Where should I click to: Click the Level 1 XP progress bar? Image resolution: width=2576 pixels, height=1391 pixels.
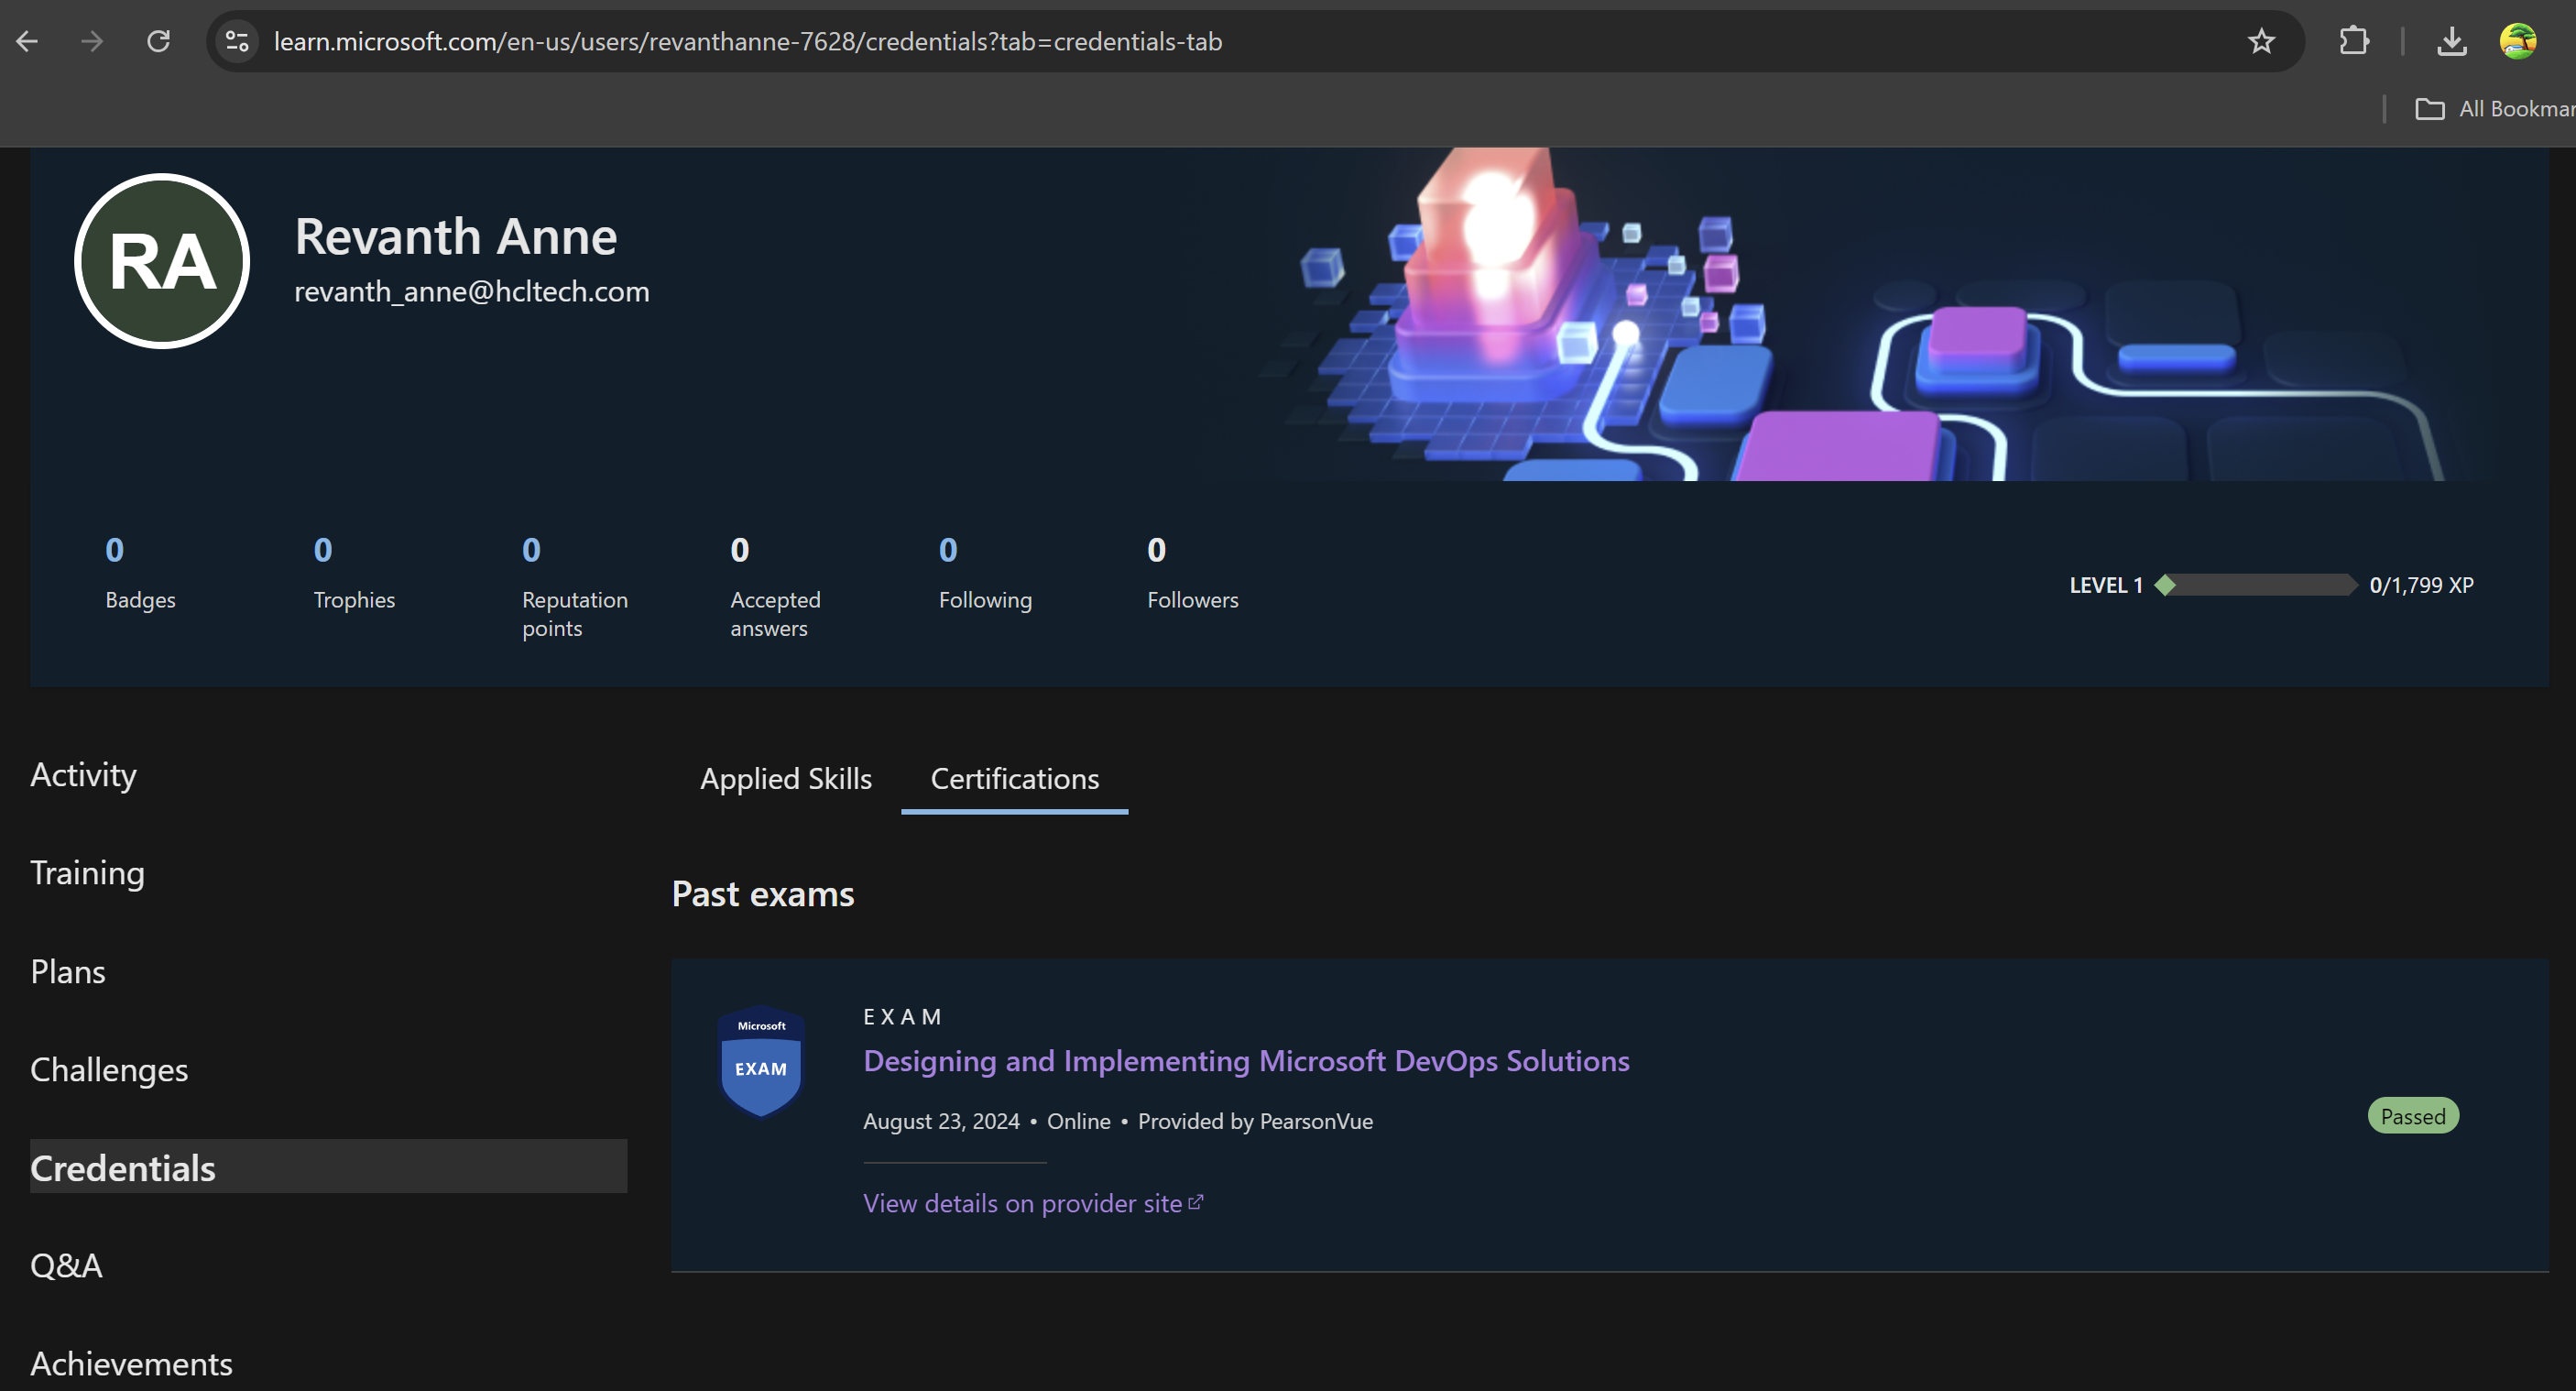(x=2260, y=585)
